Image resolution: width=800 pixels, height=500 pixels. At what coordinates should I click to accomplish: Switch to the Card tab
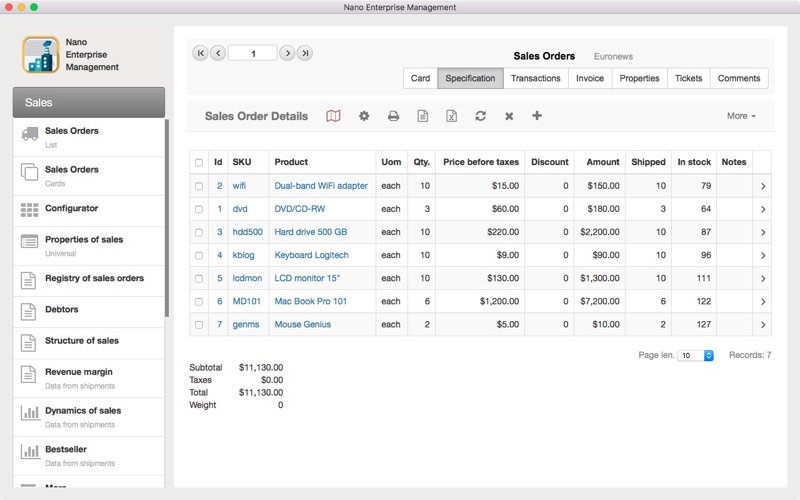point(420,78)
